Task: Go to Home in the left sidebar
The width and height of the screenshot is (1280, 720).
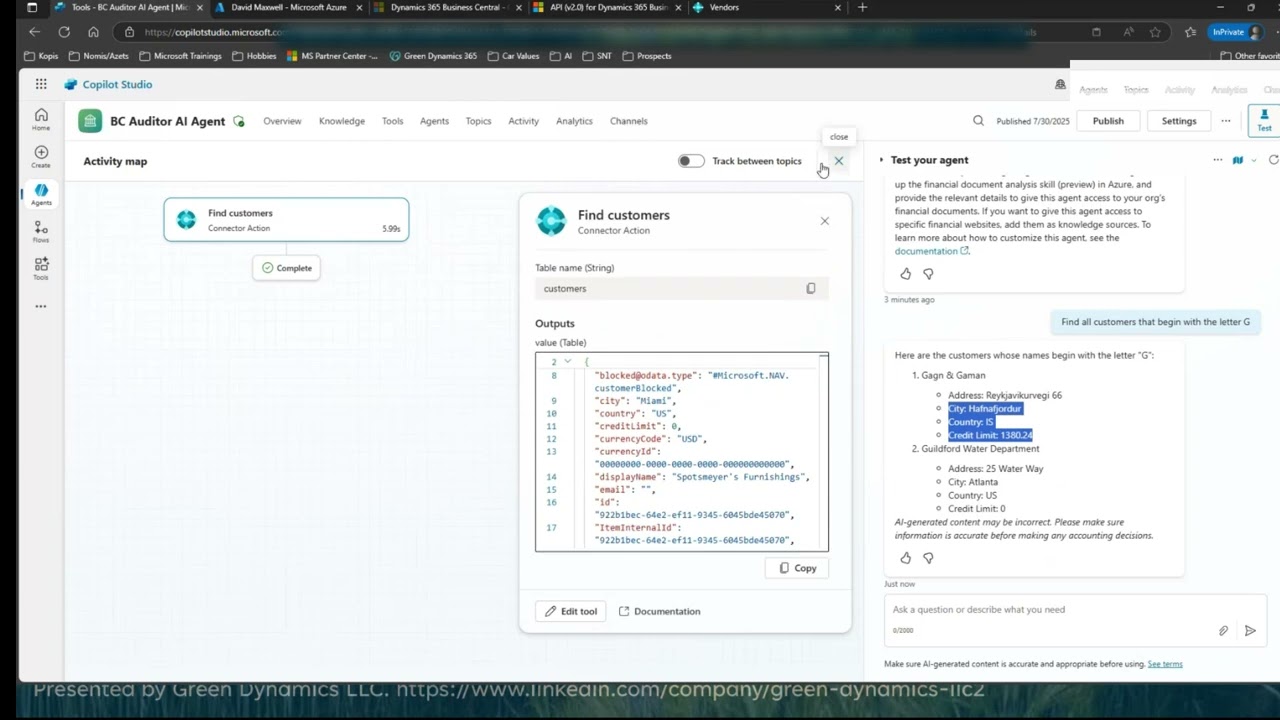Action: (x=41, y=119)
